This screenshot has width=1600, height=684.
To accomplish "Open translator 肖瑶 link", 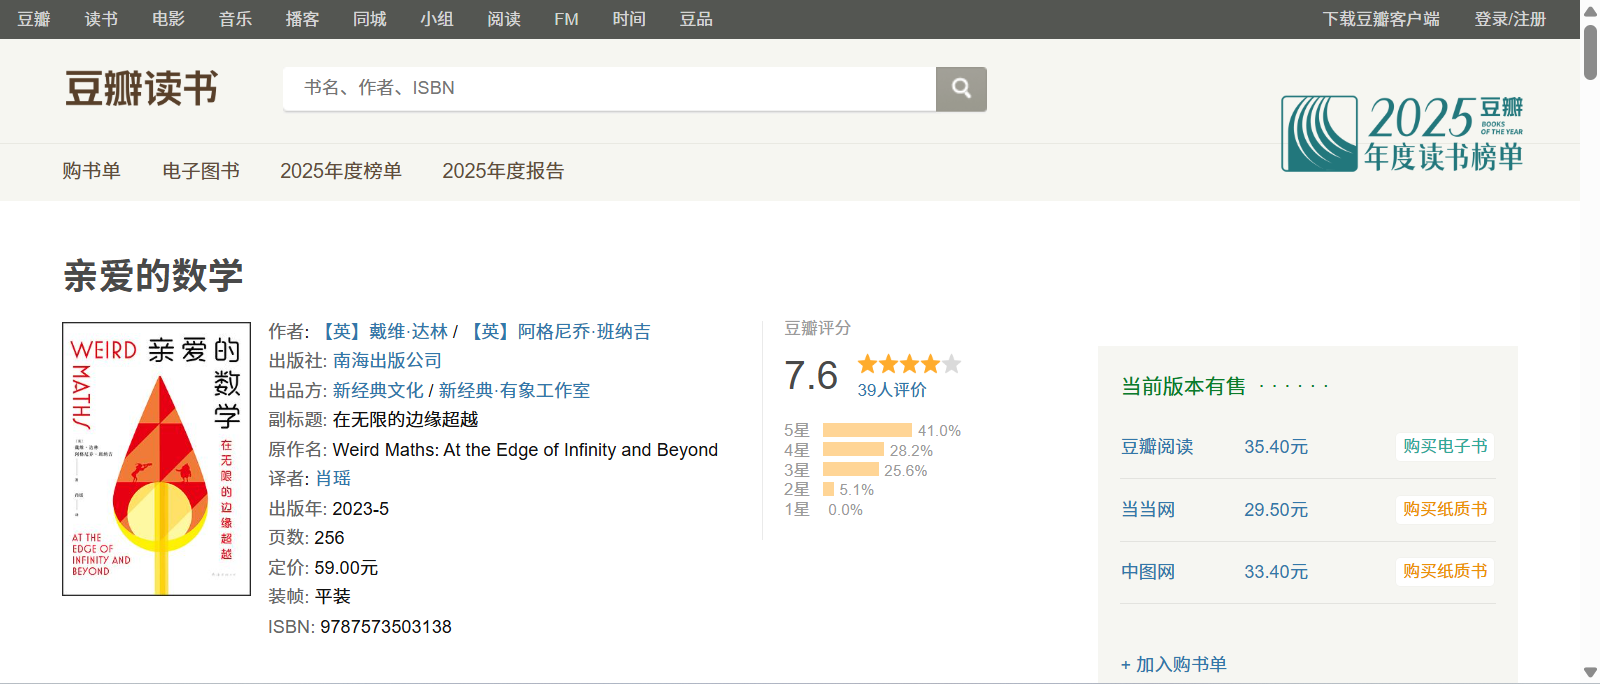I will [x=333, y=478].
